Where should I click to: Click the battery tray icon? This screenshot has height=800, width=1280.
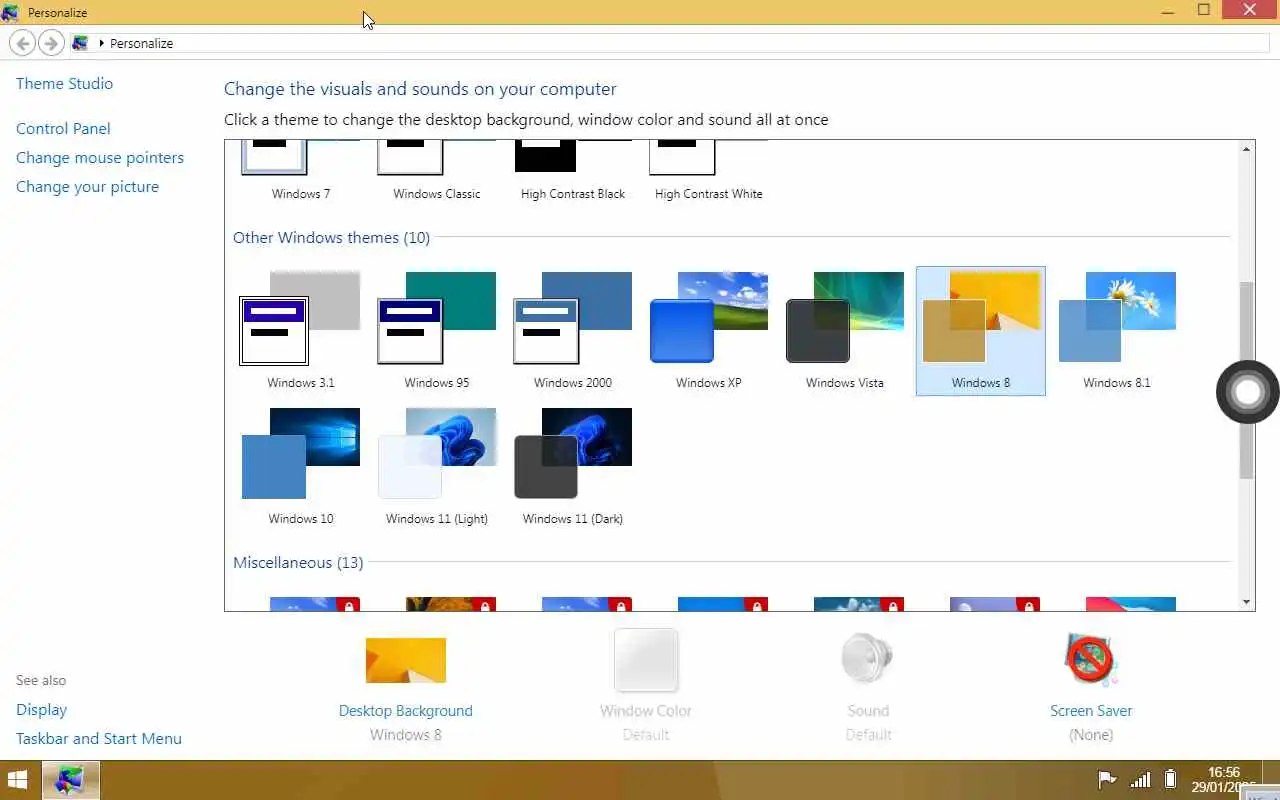[x=1170, y=780]
